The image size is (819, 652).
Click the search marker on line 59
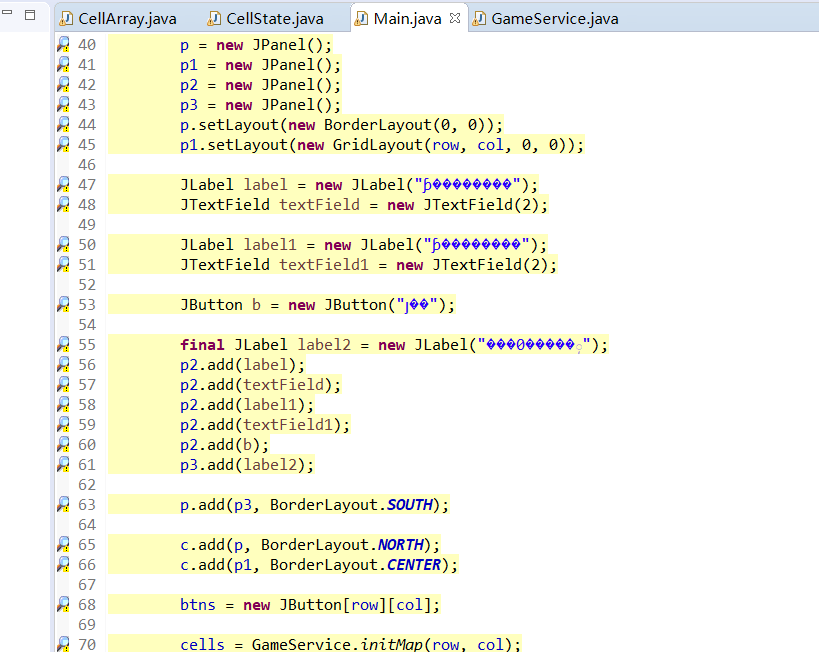63,424
